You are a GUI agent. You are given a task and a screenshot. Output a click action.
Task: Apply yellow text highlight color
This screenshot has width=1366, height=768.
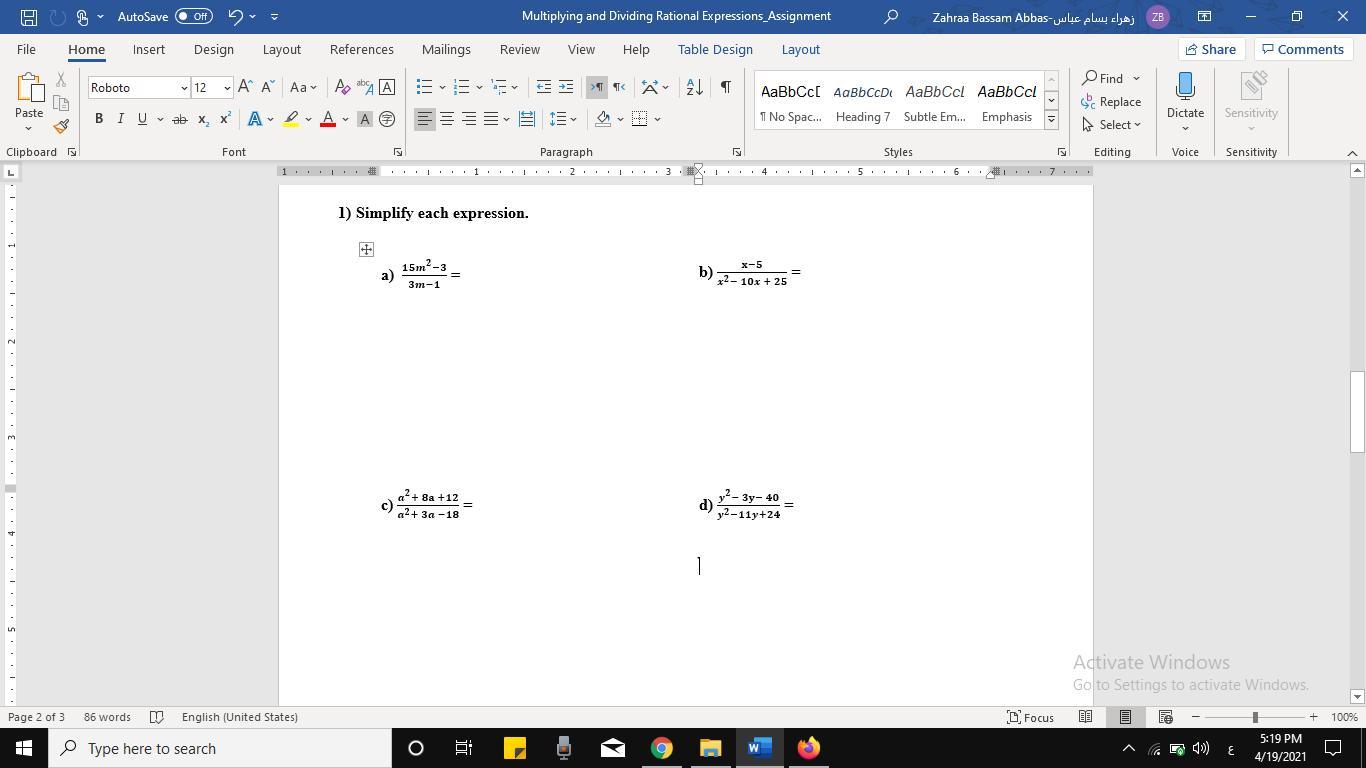[x=291, y=119]
